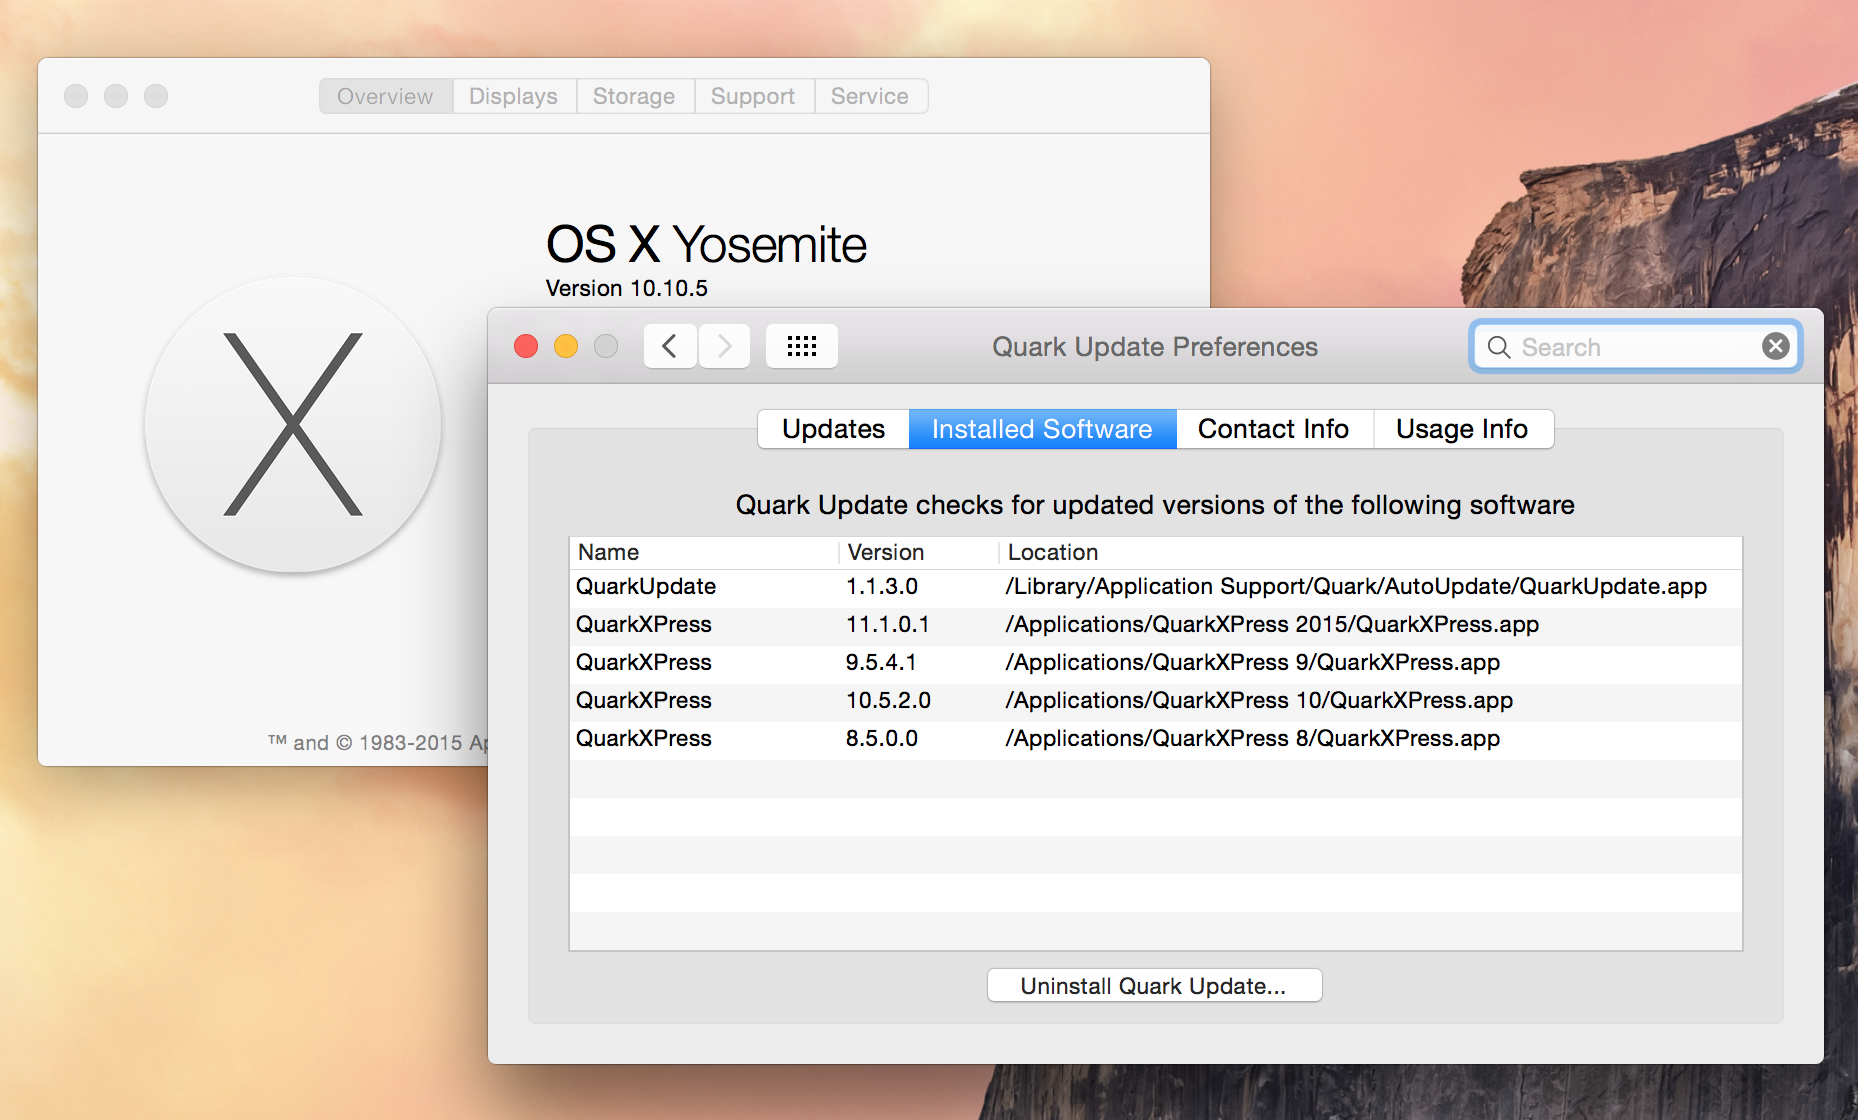Select QuarkXPress version 8.5.0.0
Viewport: 1858px width, 1120px height.
pyautogui.click(x=882, y=738)
